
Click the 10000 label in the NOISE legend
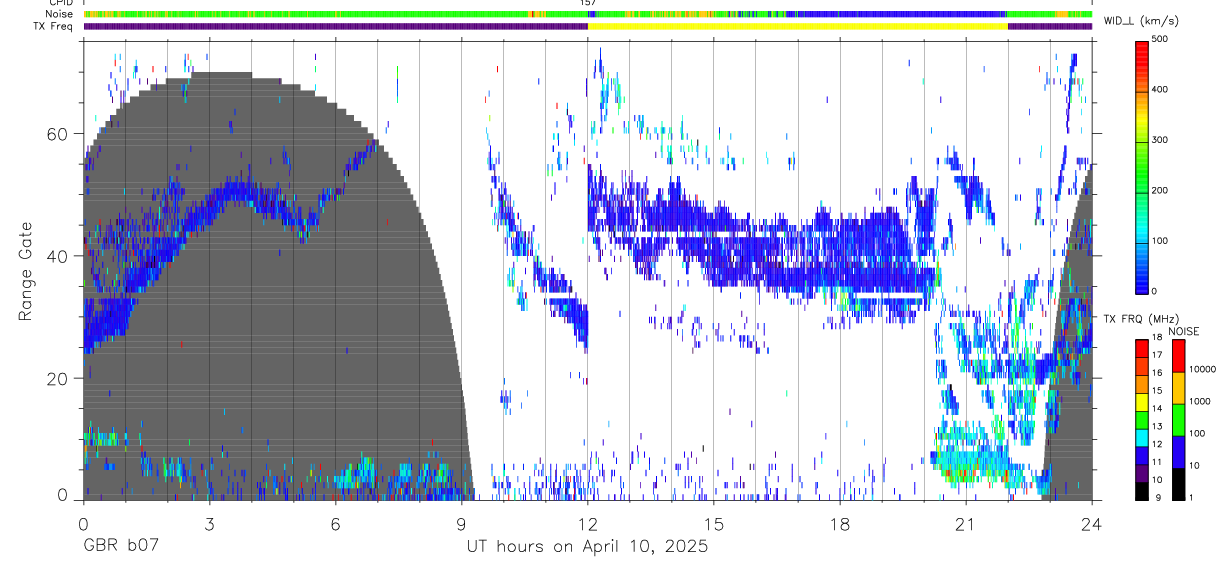point(1203,369)
